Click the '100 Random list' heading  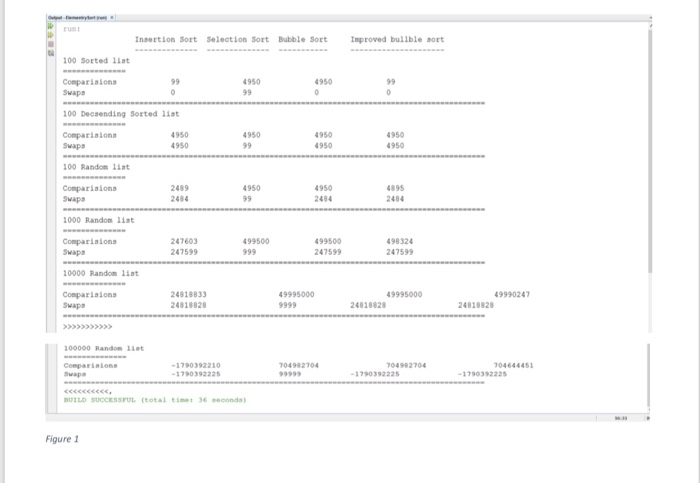point(96,167)
